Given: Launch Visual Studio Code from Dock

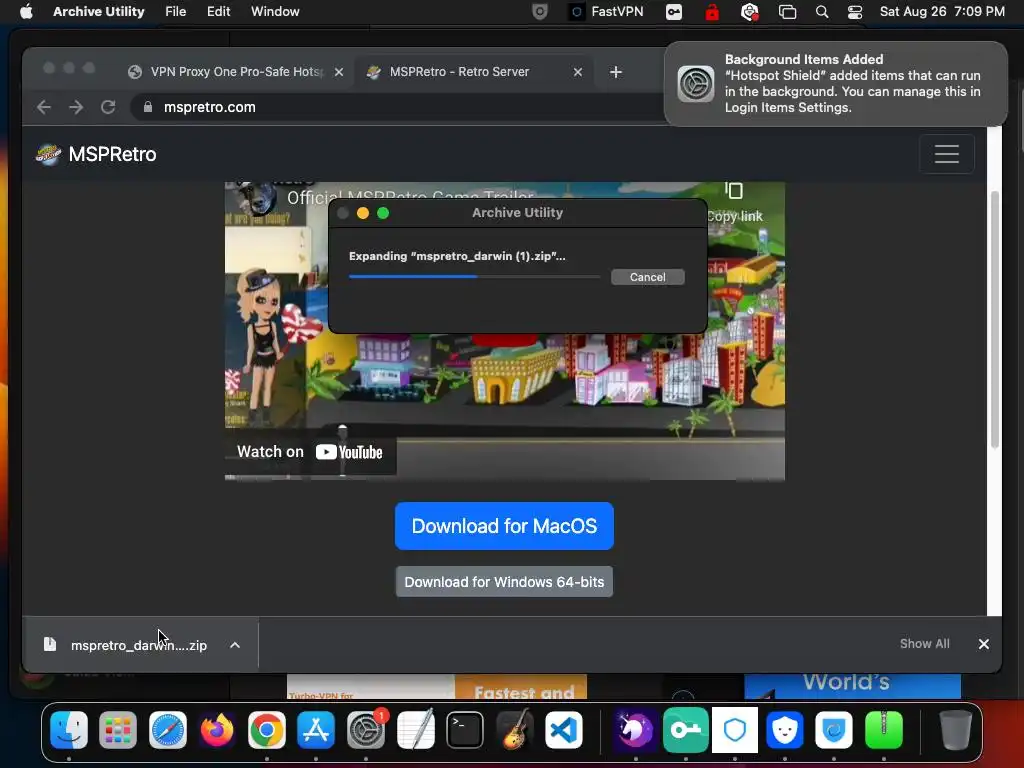Looking at the screenshot, I should point(564,729).
